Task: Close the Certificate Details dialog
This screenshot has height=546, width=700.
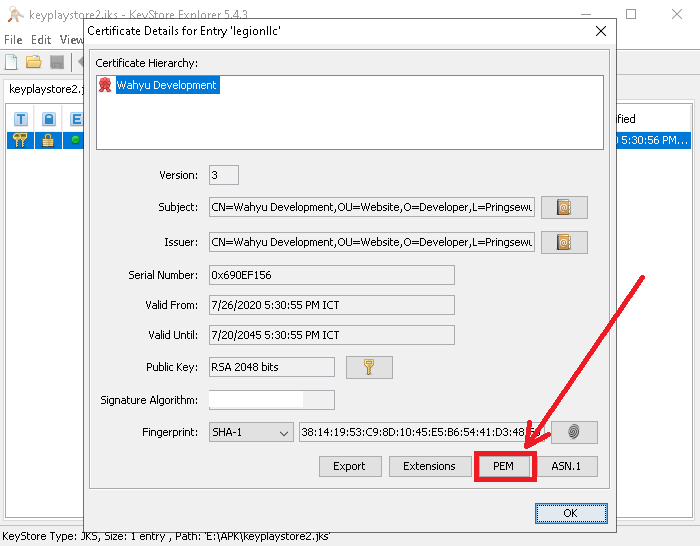Action: 601,31
